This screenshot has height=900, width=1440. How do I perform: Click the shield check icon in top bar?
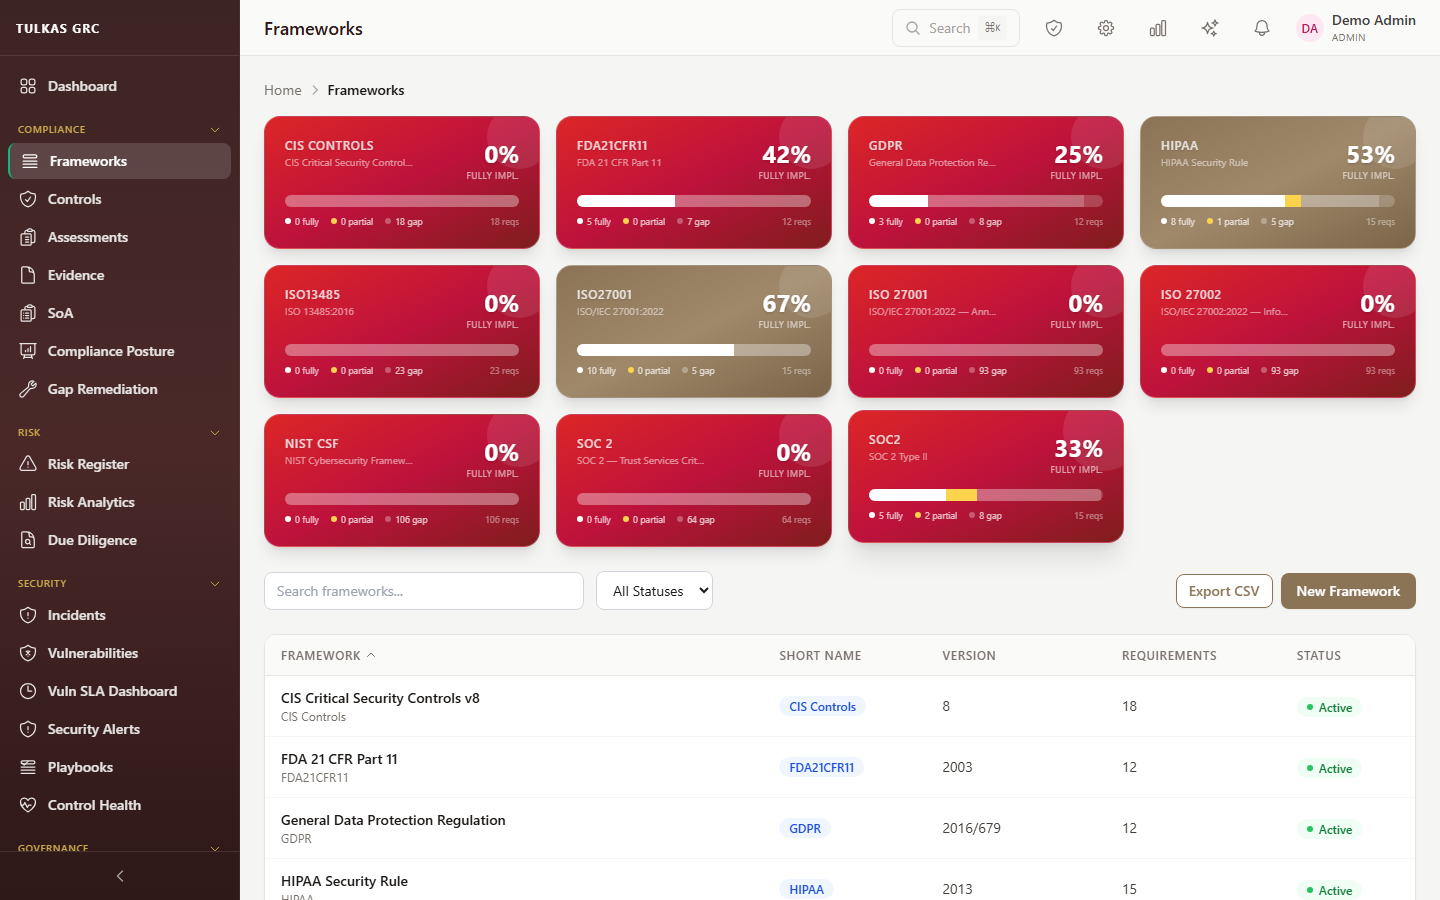[1054, 28]
